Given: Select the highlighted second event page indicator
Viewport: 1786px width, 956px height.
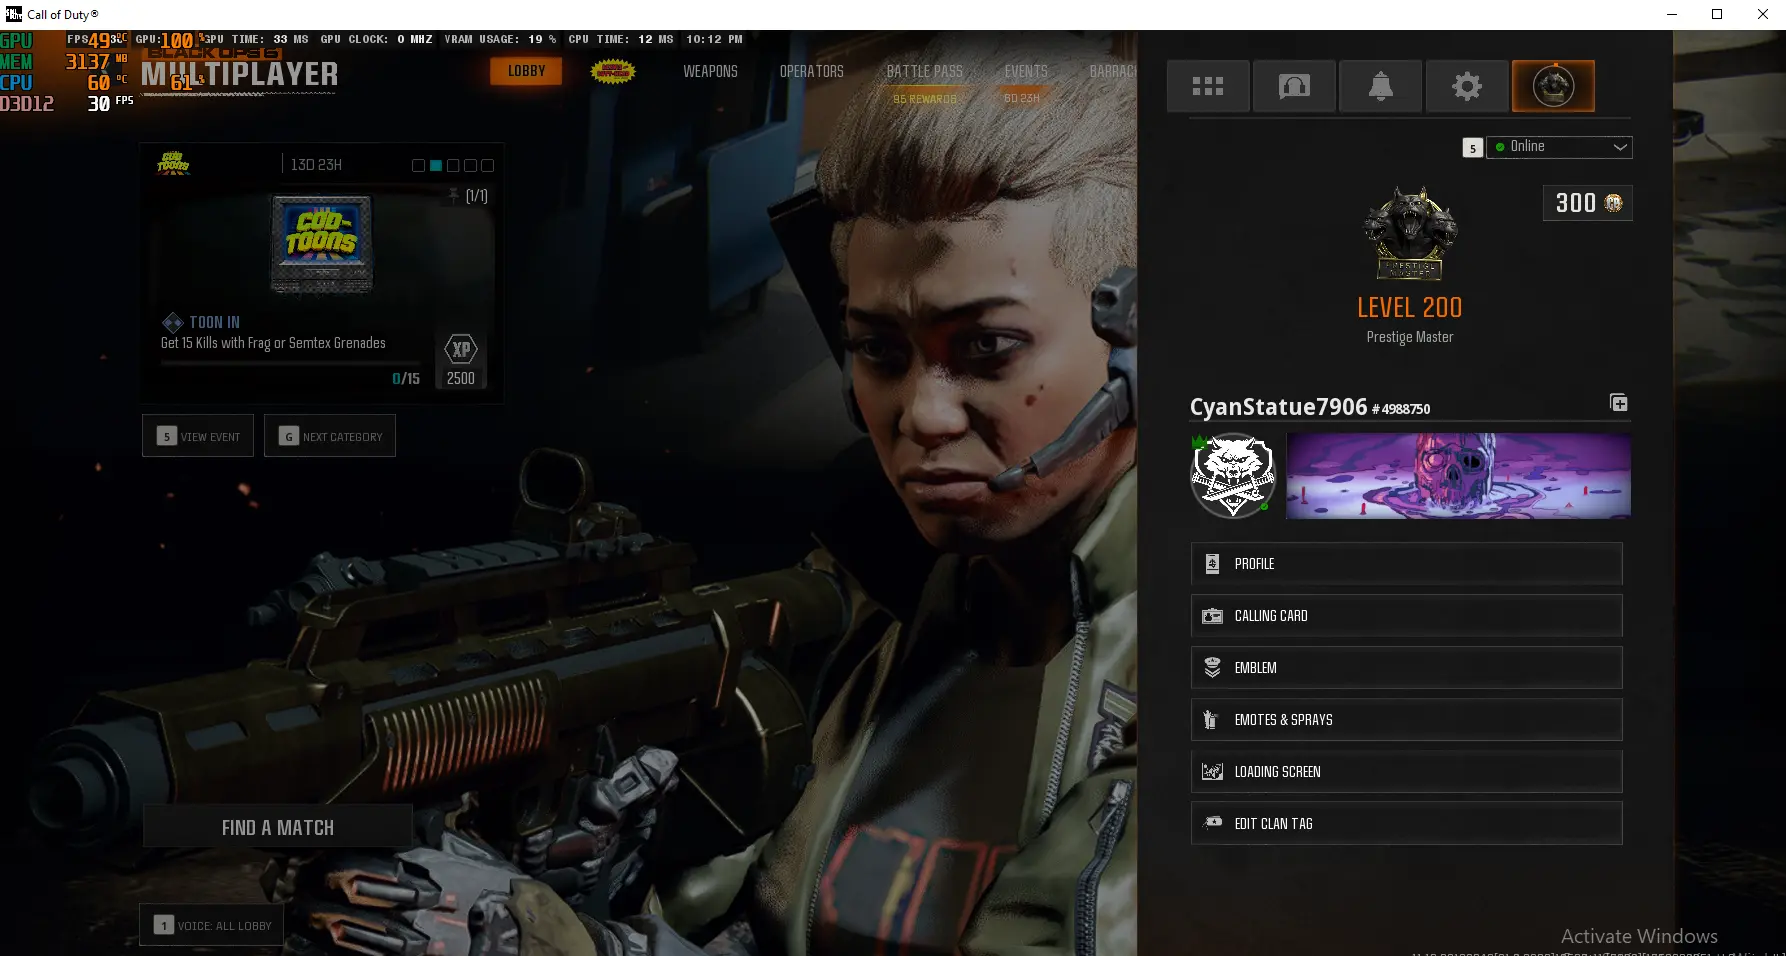Looking at the screenshot, I should (436, 165).
